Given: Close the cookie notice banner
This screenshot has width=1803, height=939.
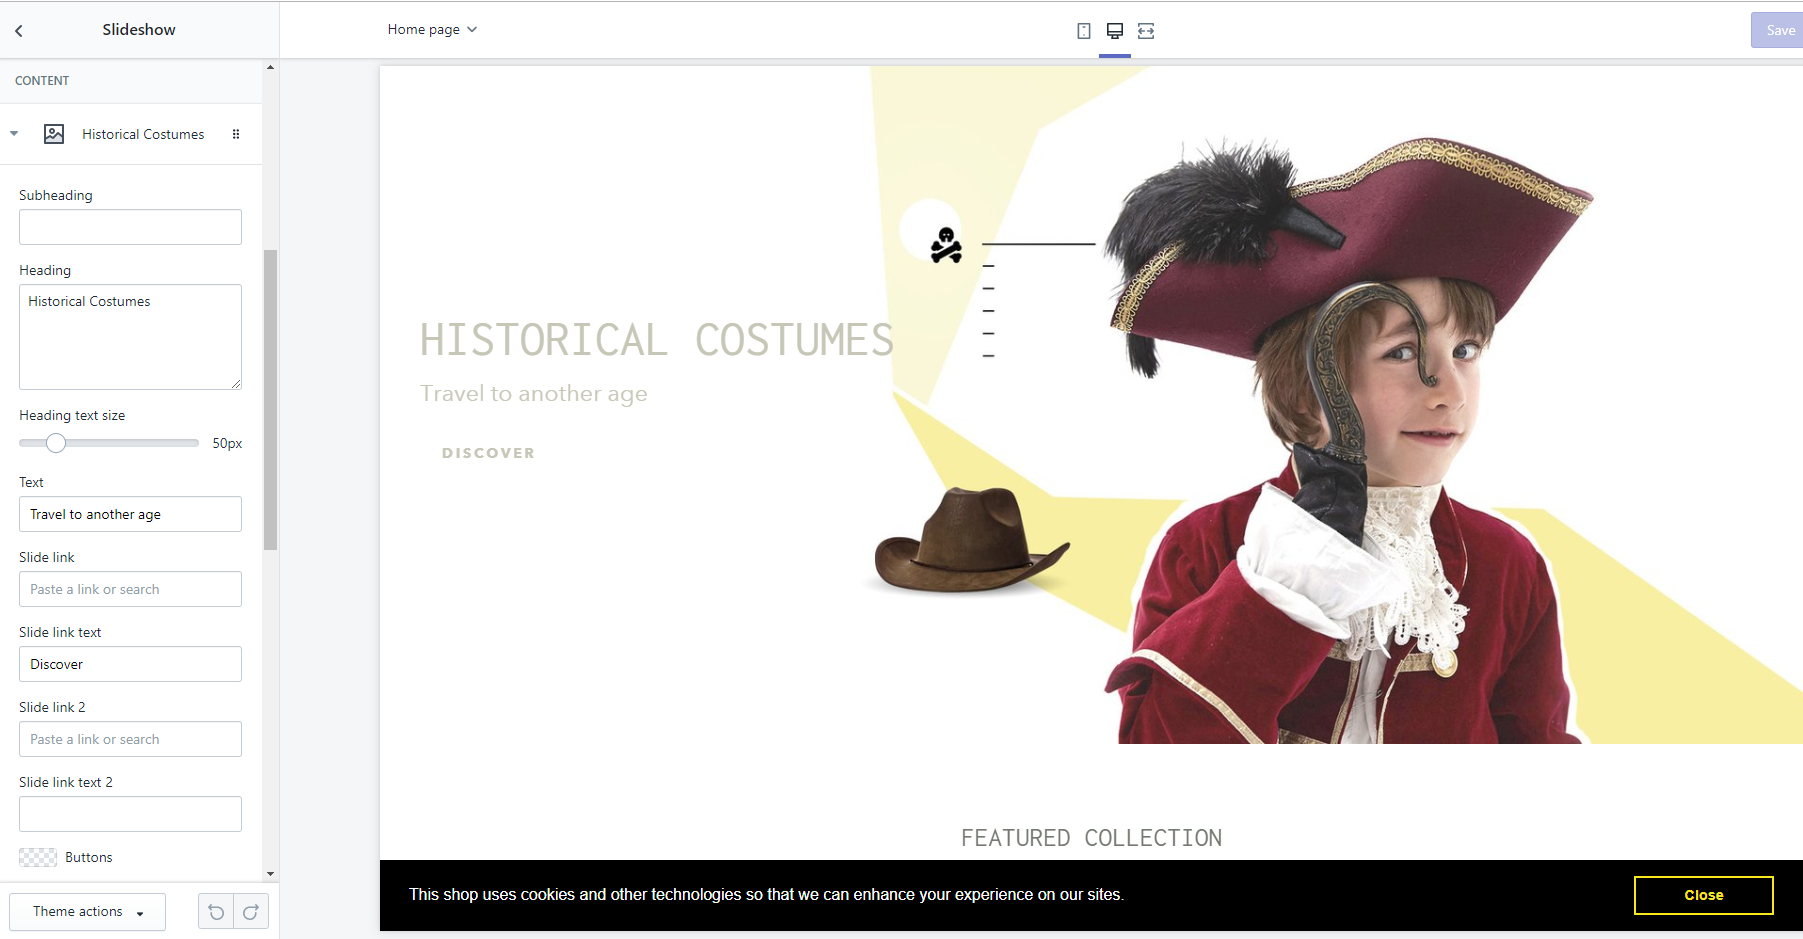Looking at the screenshot, I should [x=1702, y=895].
